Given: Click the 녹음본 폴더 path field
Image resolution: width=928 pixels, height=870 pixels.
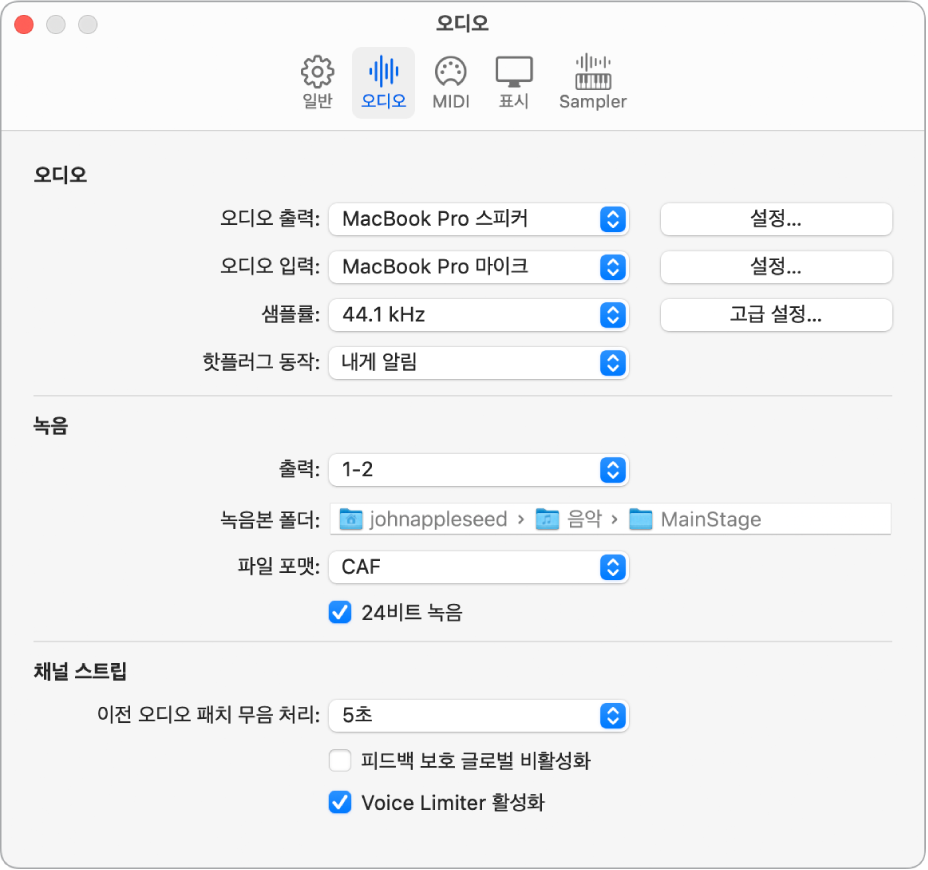Looking at the screenshot, I should [610, 519].
